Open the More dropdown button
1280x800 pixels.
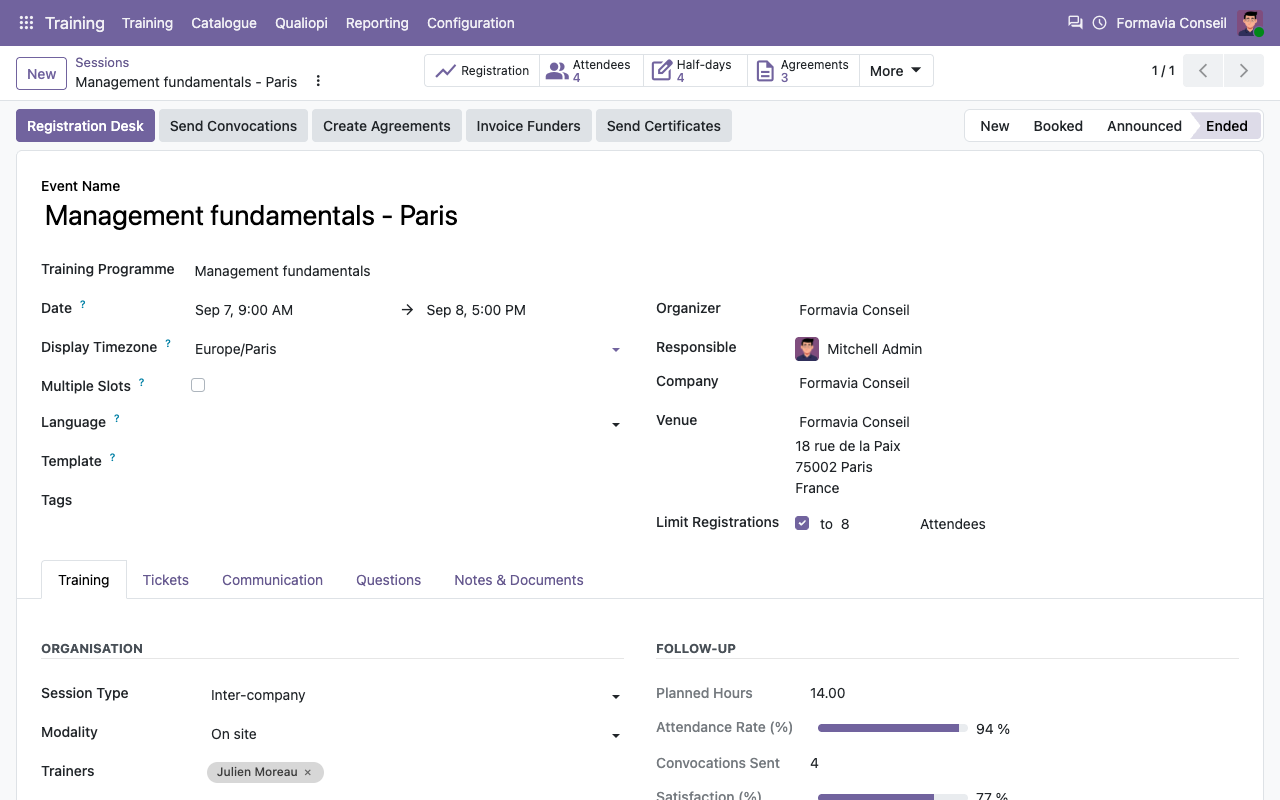click(x=896, y=71)
